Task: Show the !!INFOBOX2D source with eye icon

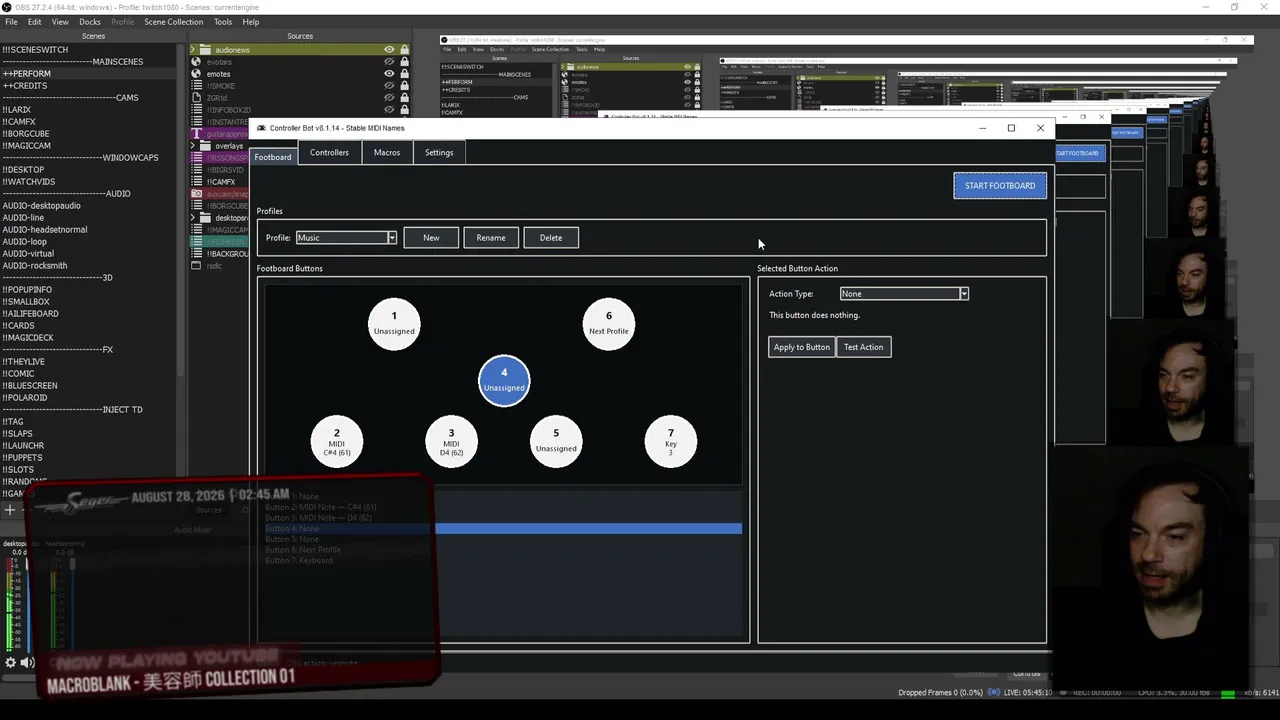Action: click(389, 110)
